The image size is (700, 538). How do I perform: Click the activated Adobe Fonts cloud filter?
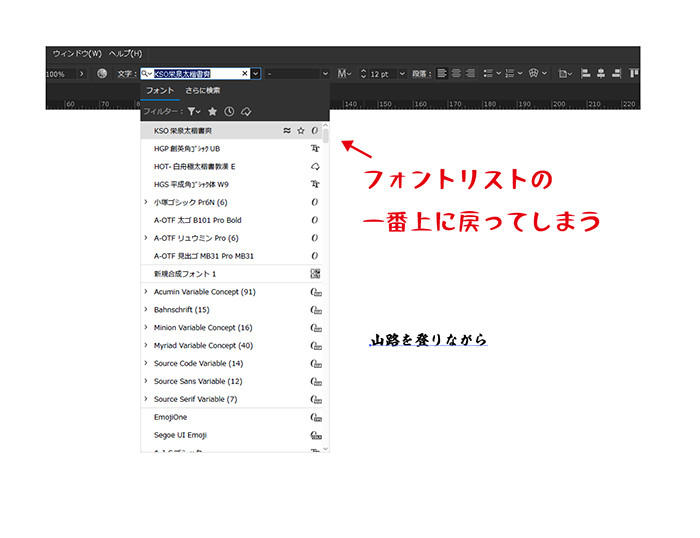coord(246,111)
